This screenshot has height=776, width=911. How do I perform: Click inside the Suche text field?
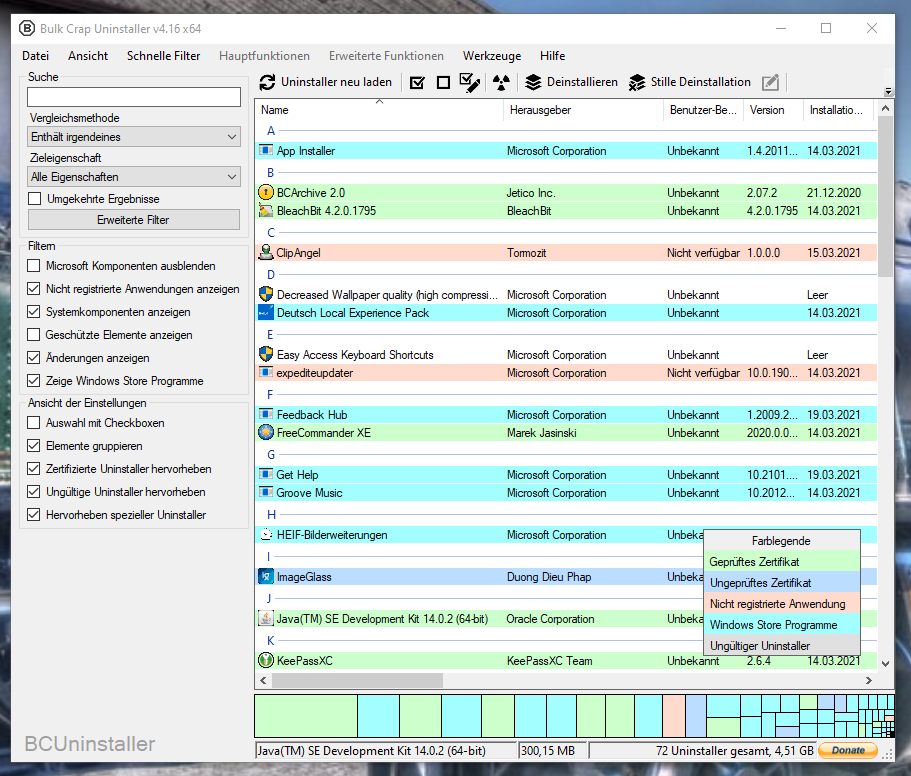tap(134, 97)
